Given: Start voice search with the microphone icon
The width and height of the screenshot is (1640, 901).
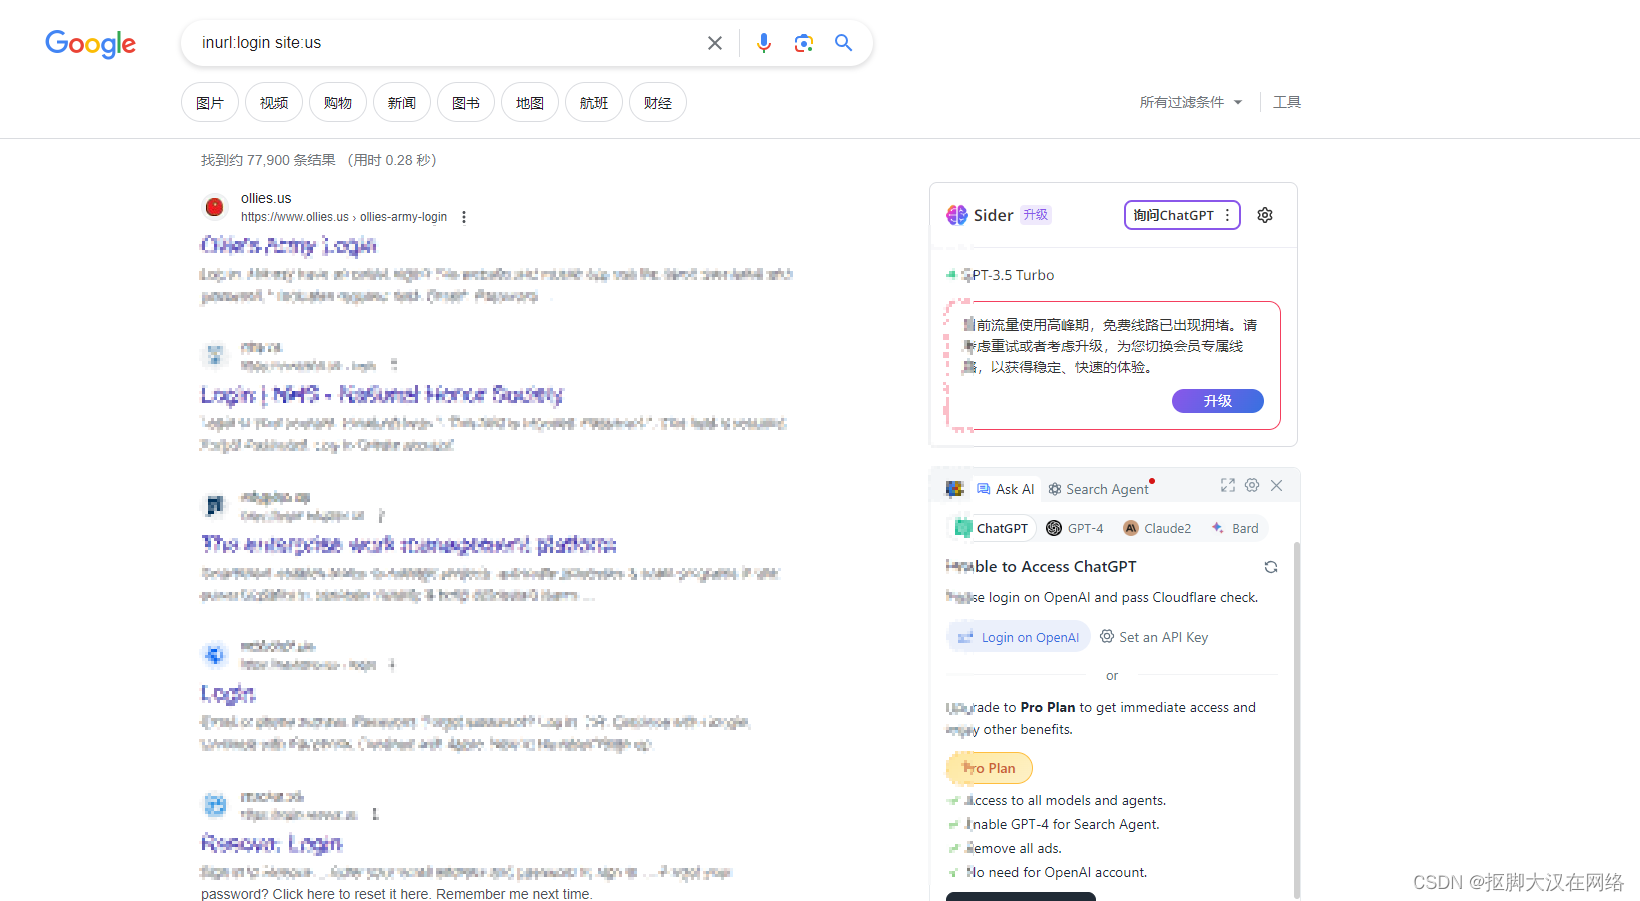Looking at the screenshot, I should [764, 43].
